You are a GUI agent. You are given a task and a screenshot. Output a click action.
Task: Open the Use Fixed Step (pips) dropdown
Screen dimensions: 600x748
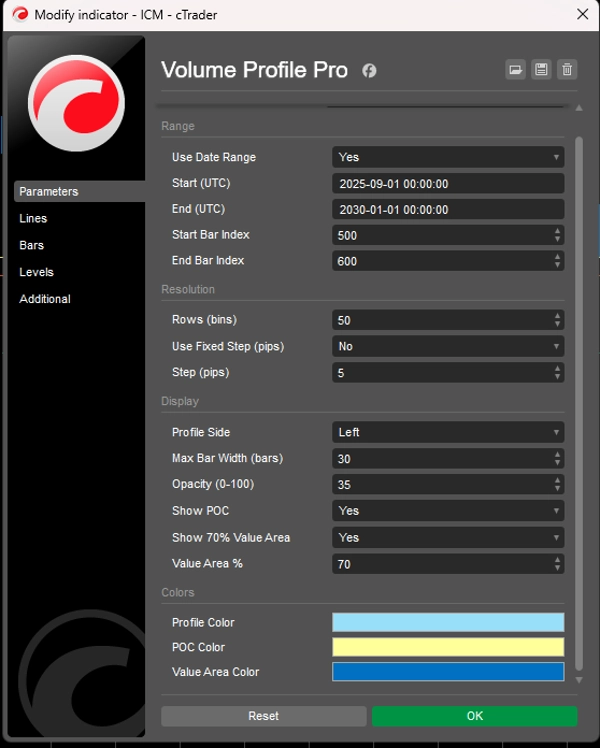(x=448, y=346)
